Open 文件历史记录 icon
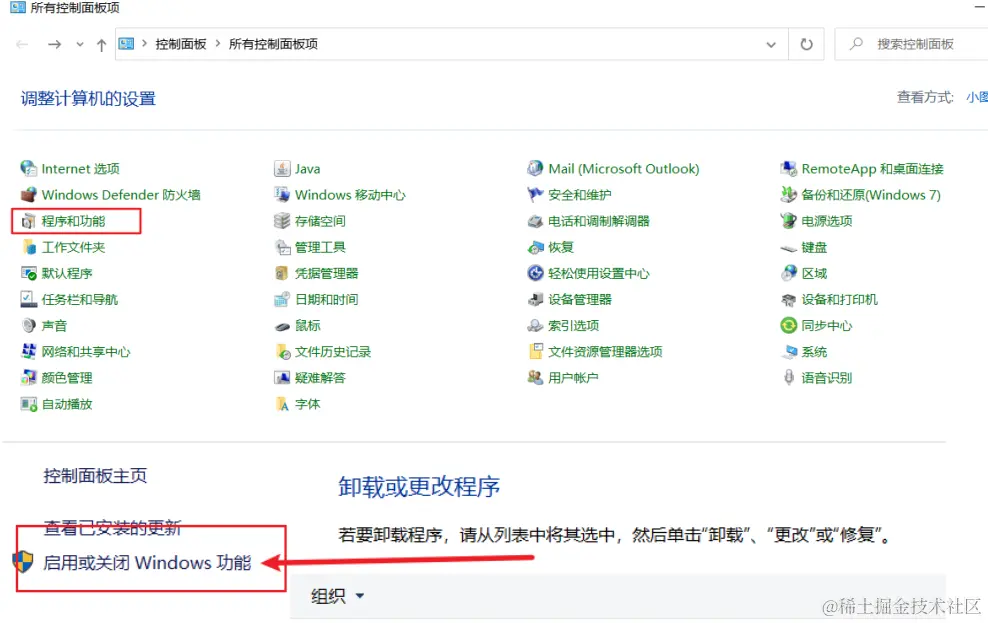Screen dimensions: 988x623 [282, 352]
